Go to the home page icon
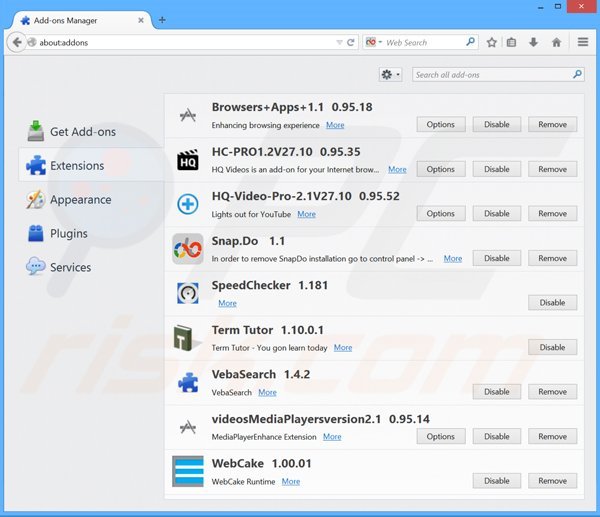The height and width of the screenshot is (517, 600). [x=556, y=42]
